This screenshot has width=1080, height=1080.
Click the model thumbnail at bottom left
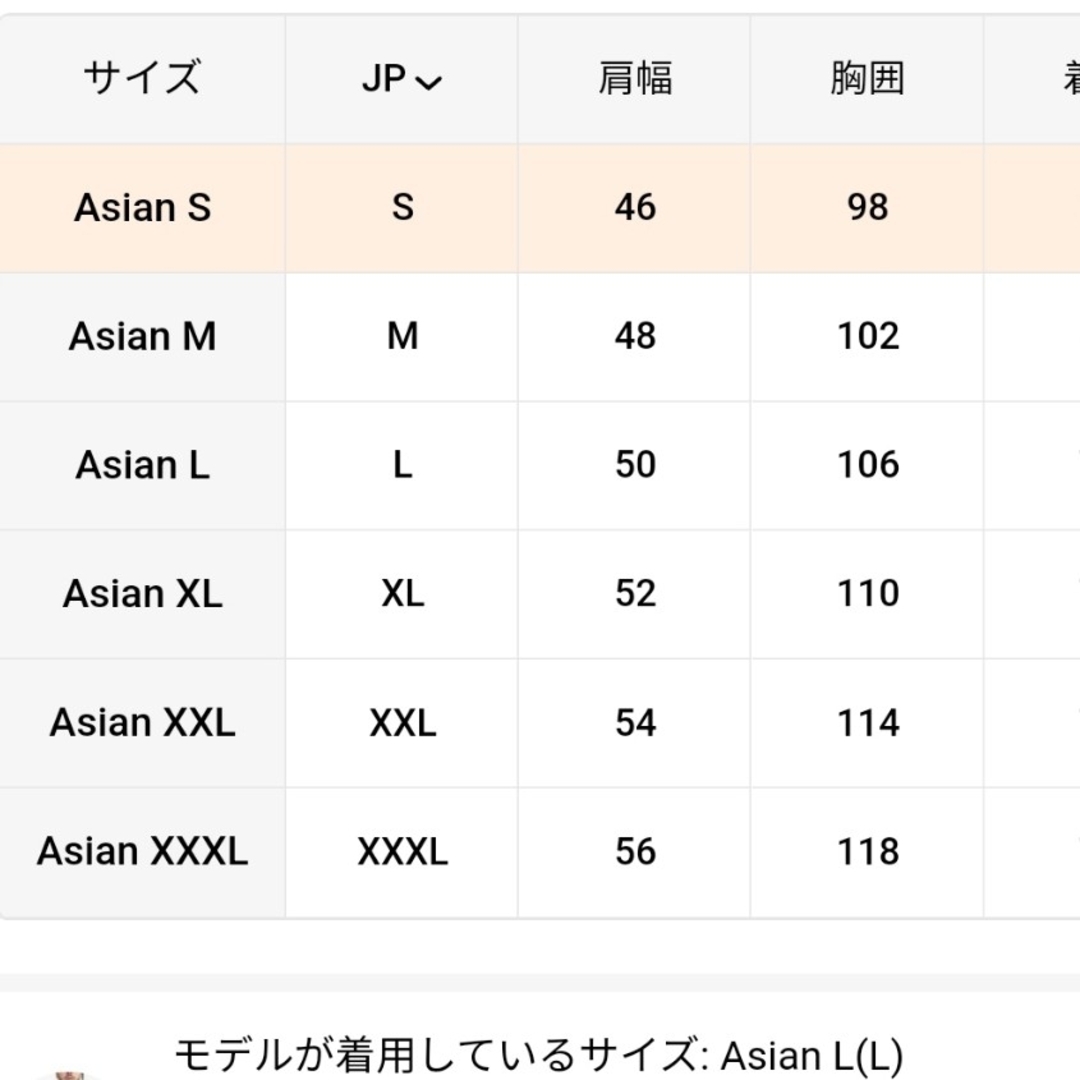coord(69,1075)
